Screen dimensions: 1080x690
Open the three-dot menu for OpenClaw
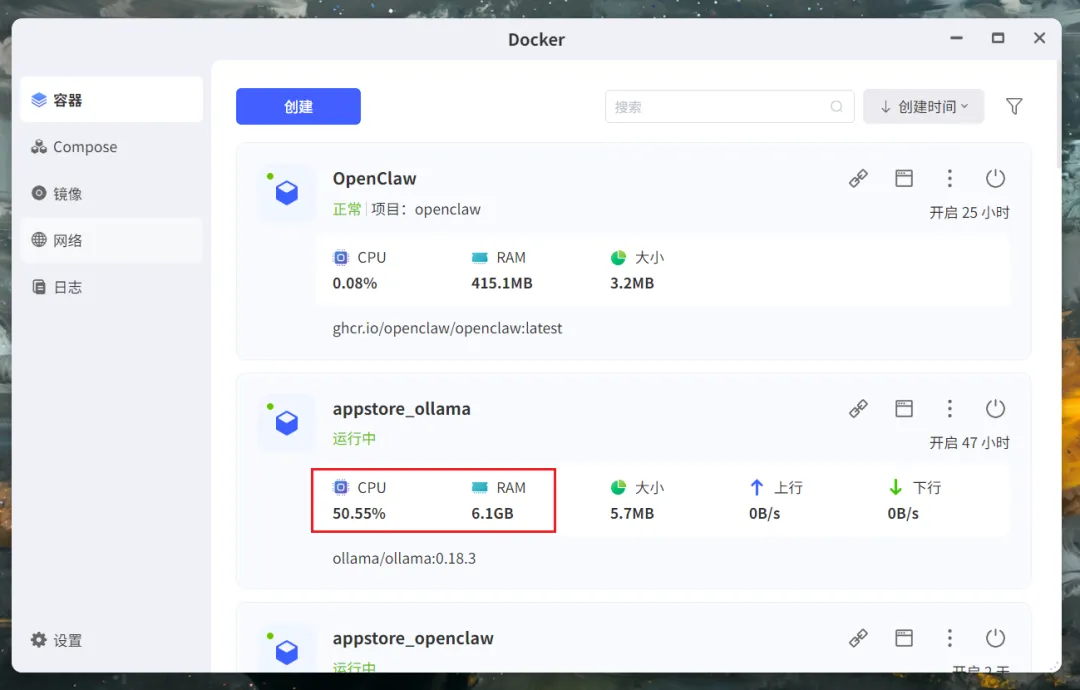(x=949, y=178)
